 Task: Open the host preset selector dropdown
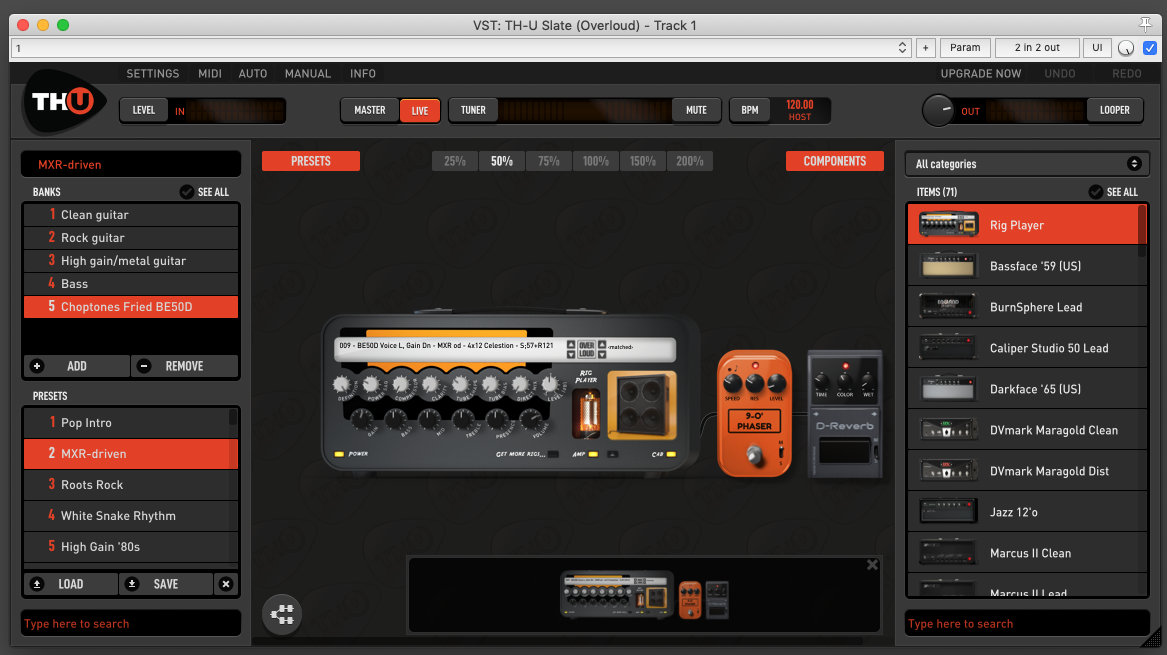pyautogui.click(x=902, y=48)
